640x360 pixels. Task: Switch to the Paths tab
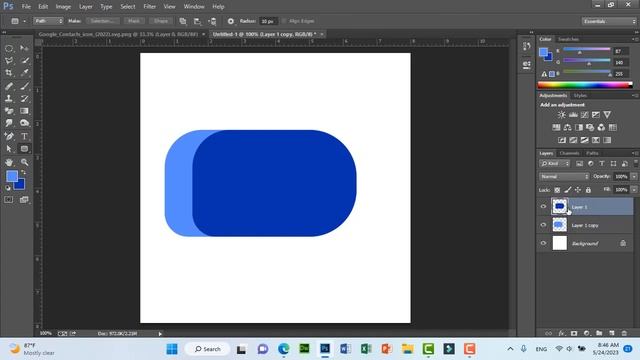click(592, 153)
